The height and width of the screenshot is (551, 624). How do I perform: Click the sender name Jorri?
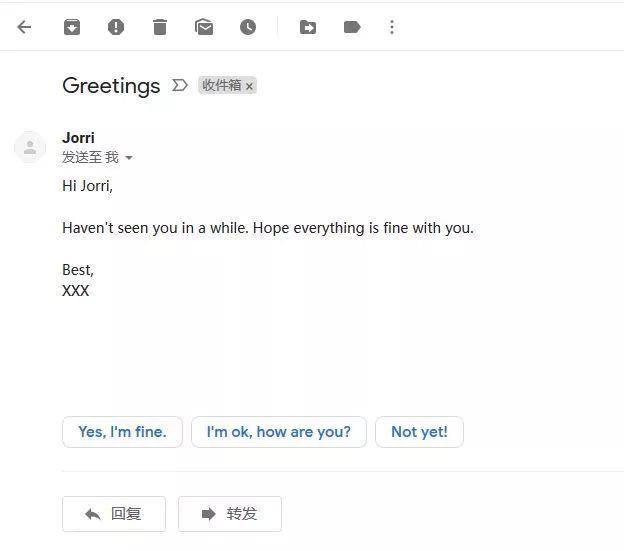click(78, 138)
